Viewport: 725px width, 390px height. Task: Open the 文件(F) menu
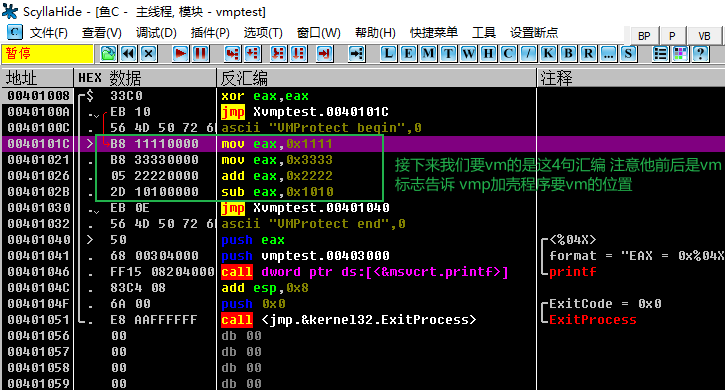pos(49,33)
